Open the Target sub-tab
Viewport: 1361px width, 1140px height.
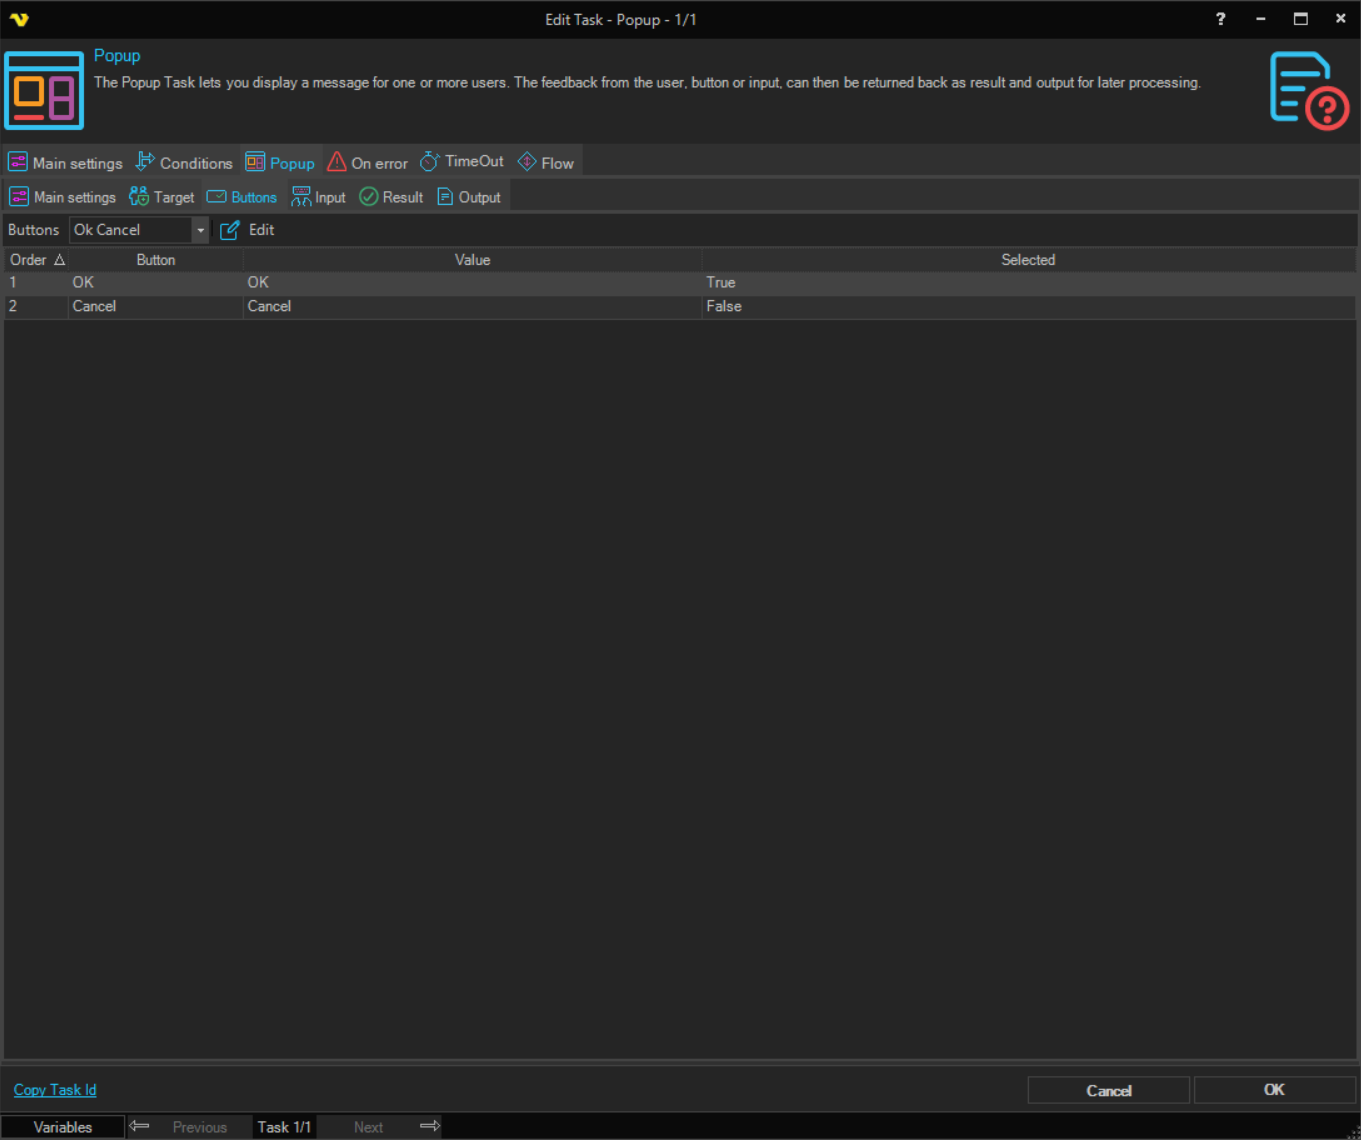click(162, 198)
